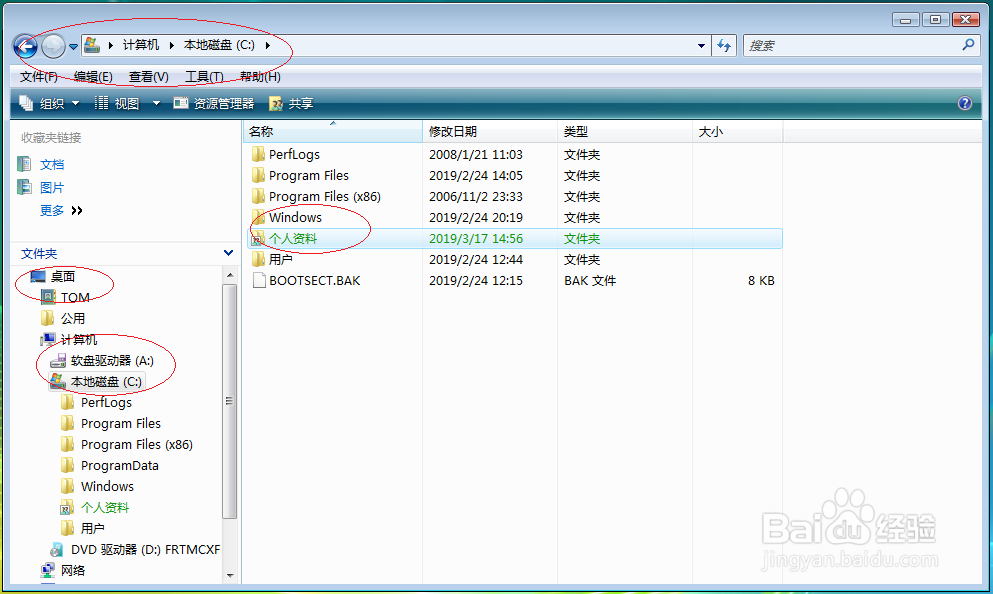Open the recent pages dropdown arrow
Viewport: 993px width, 594px height.
73,47
